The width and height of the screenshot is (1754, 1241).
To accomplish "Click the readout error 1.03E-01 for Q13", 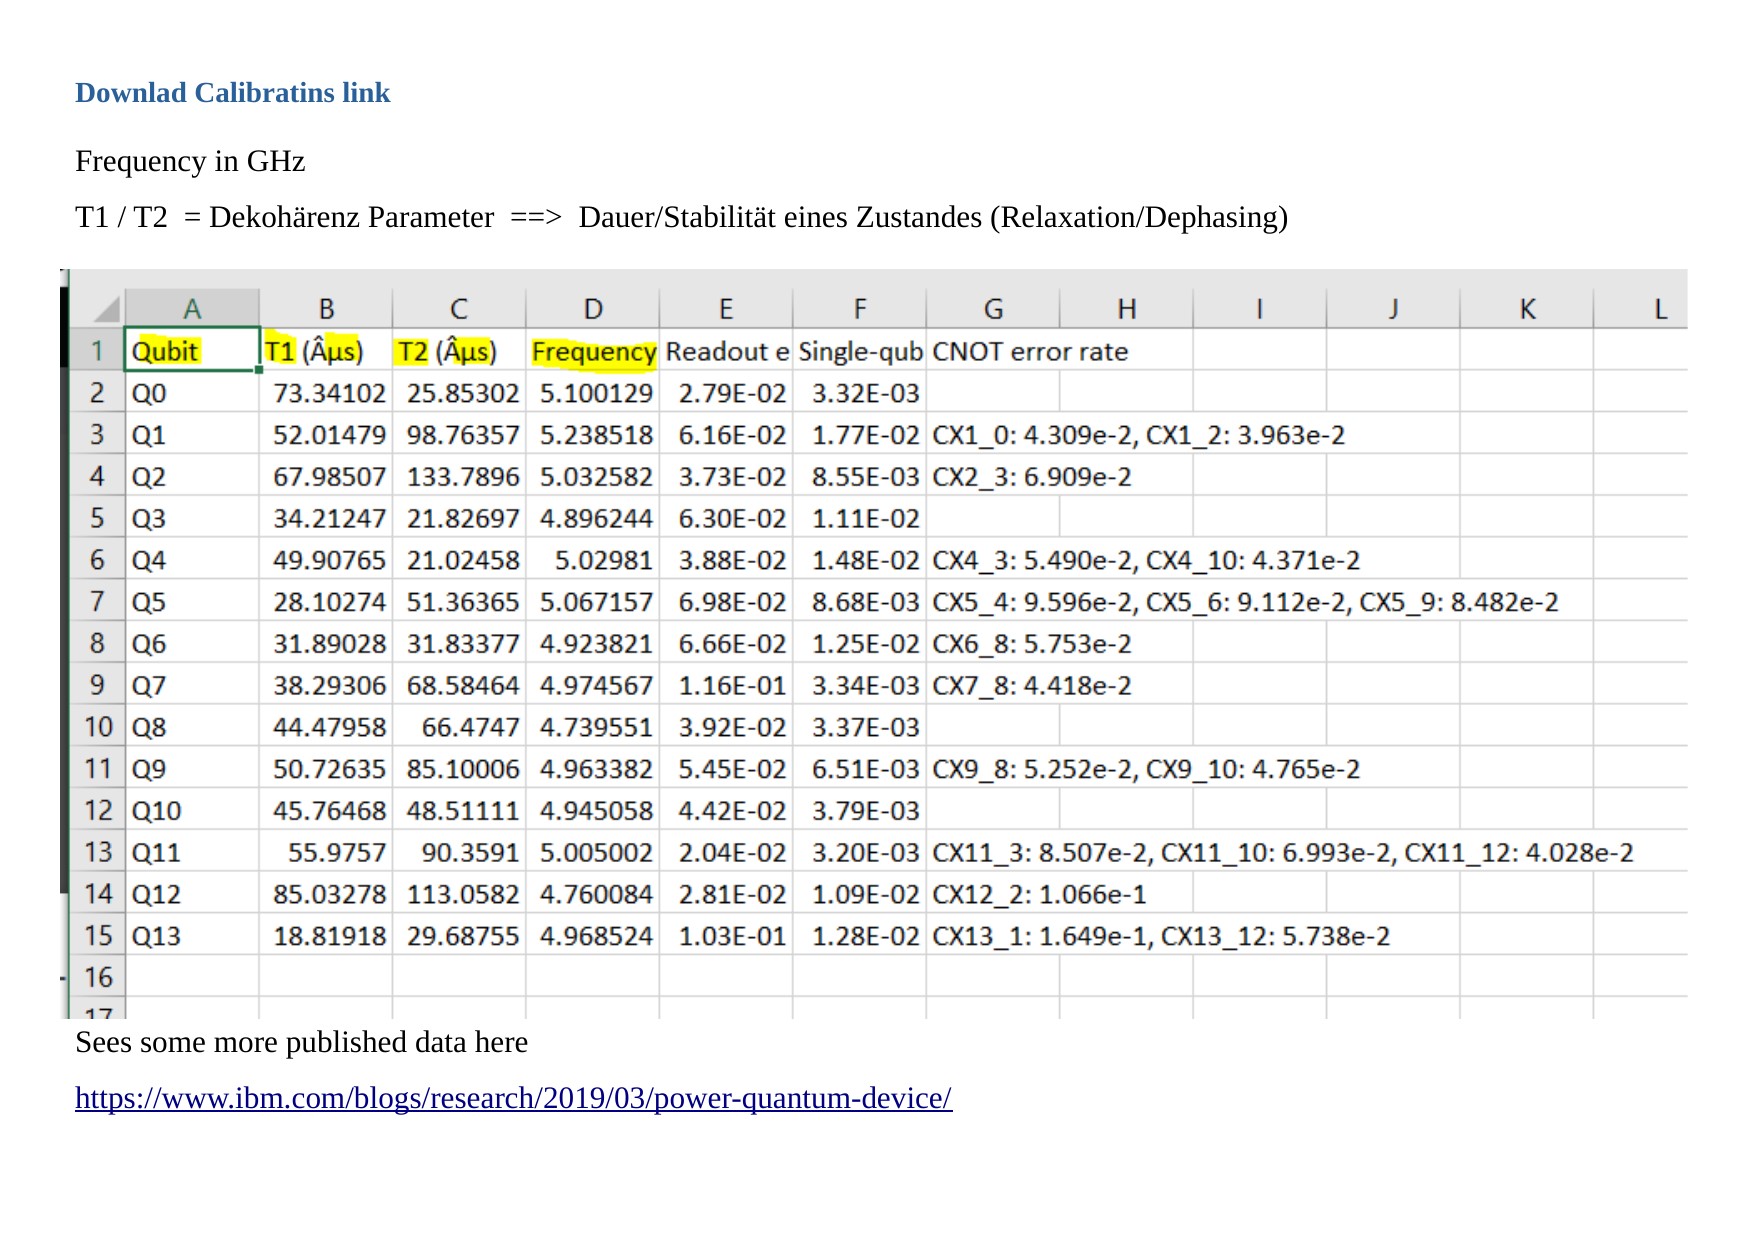I will tap(731, 937).
